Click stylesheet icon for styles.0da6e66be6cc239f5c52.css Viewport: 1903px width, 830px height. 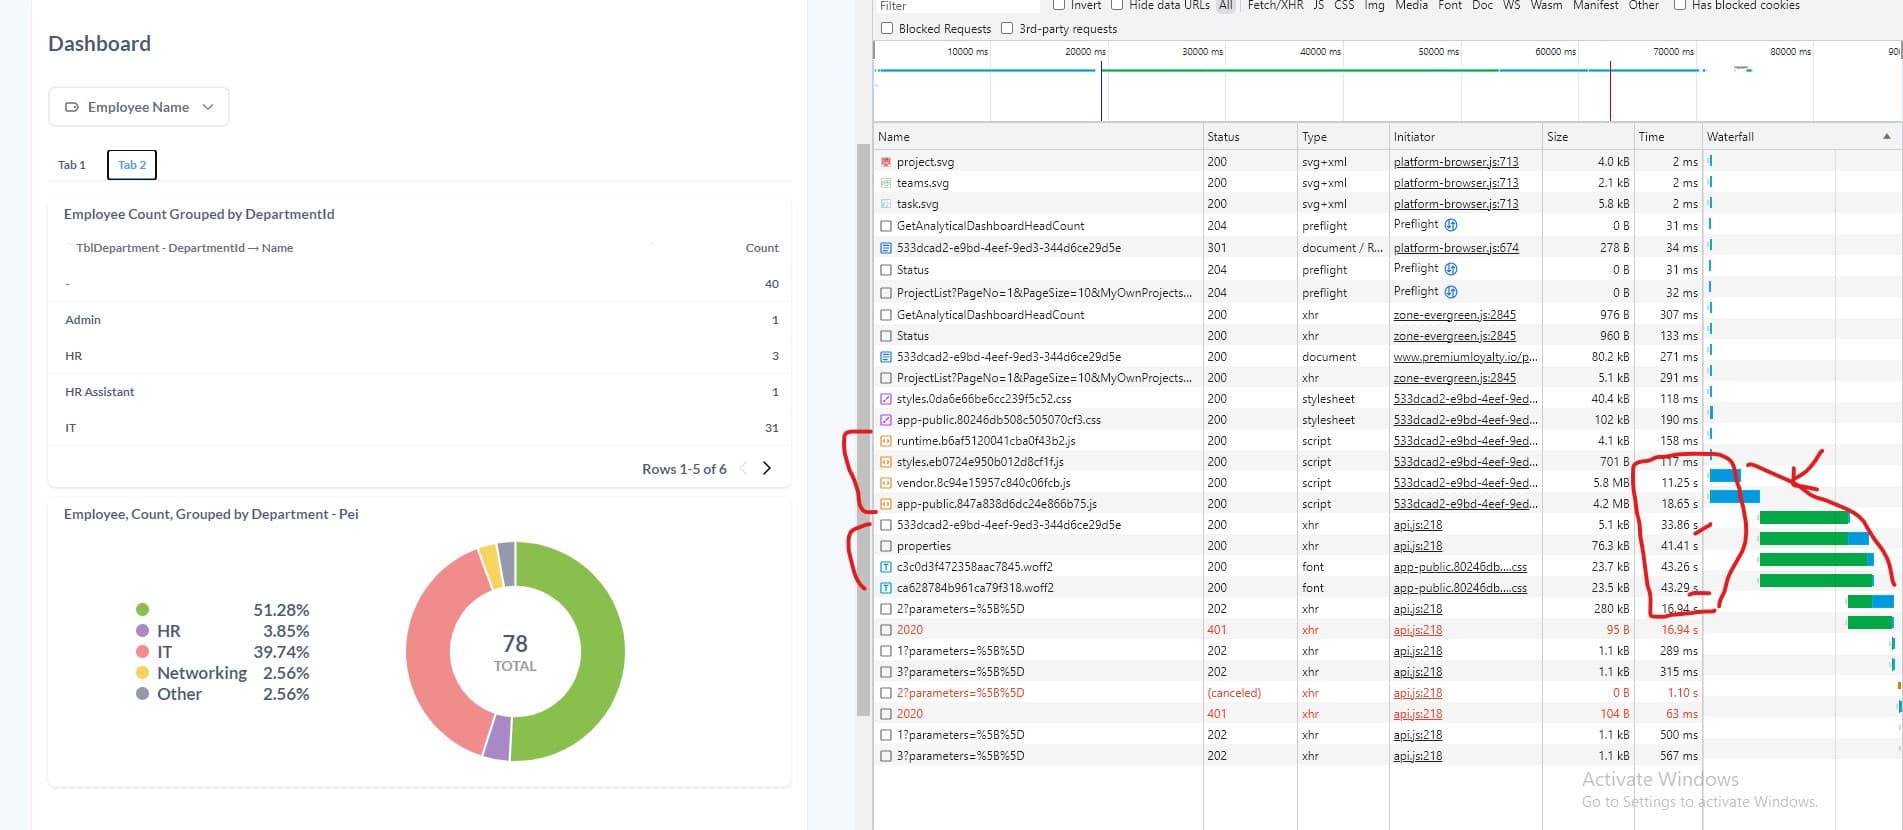(x=885, y=399)
